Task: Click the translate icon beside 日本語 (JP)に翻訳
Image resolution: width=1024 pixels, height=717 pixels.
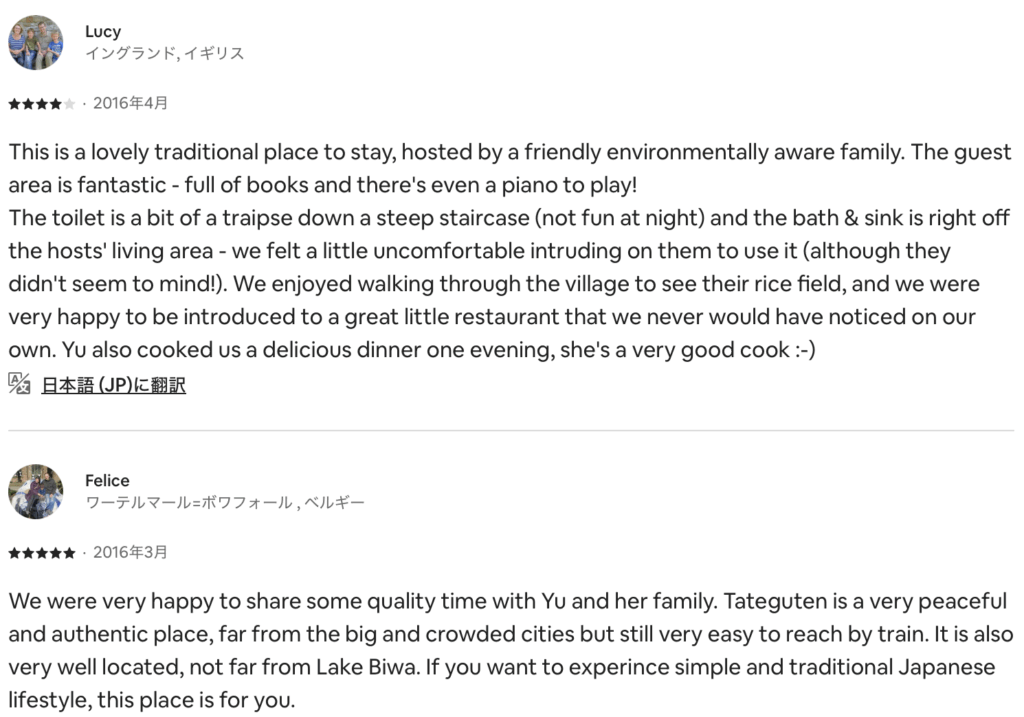Action: click(x=19, y=384)
